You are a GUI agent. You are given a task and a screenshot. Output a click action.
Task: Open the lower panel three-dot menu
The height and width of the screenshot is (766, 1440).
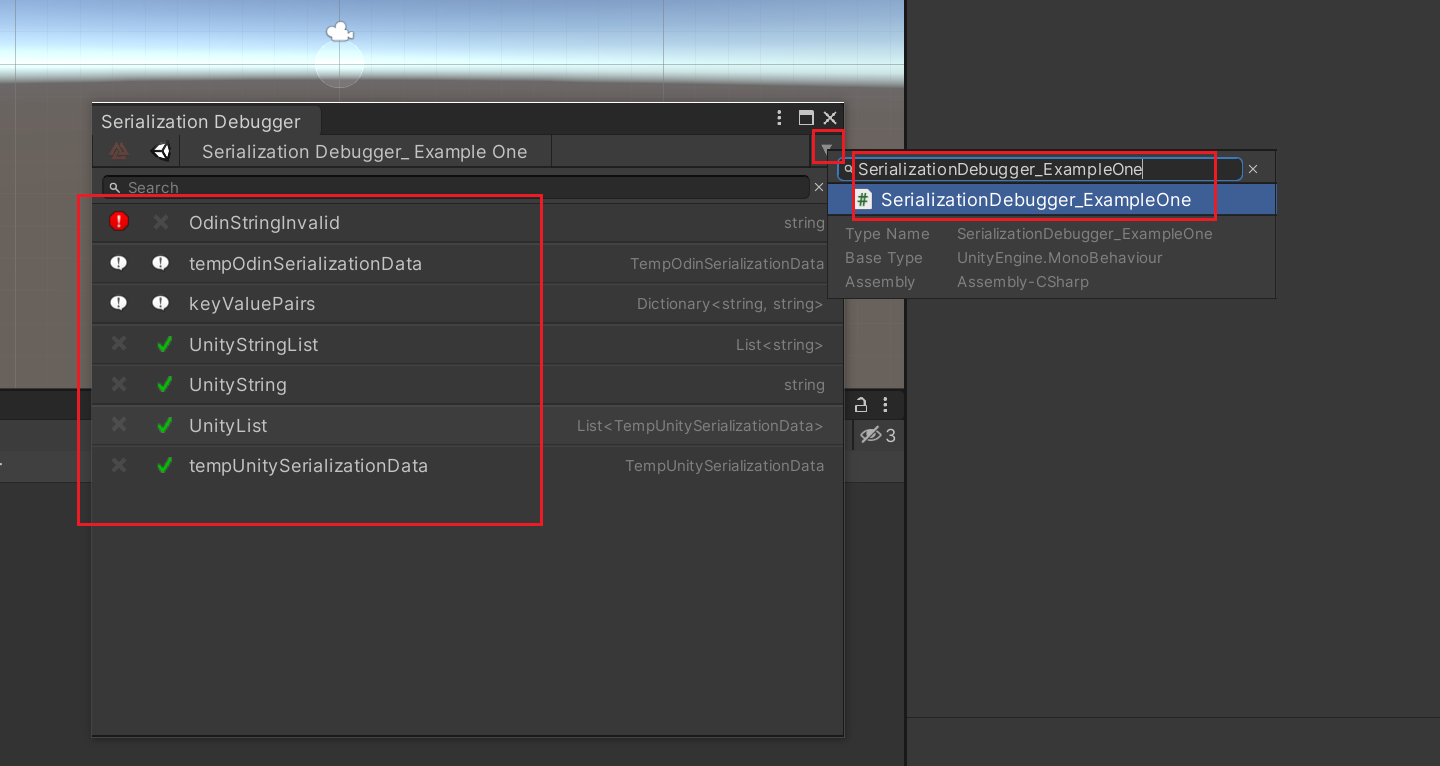885,405
